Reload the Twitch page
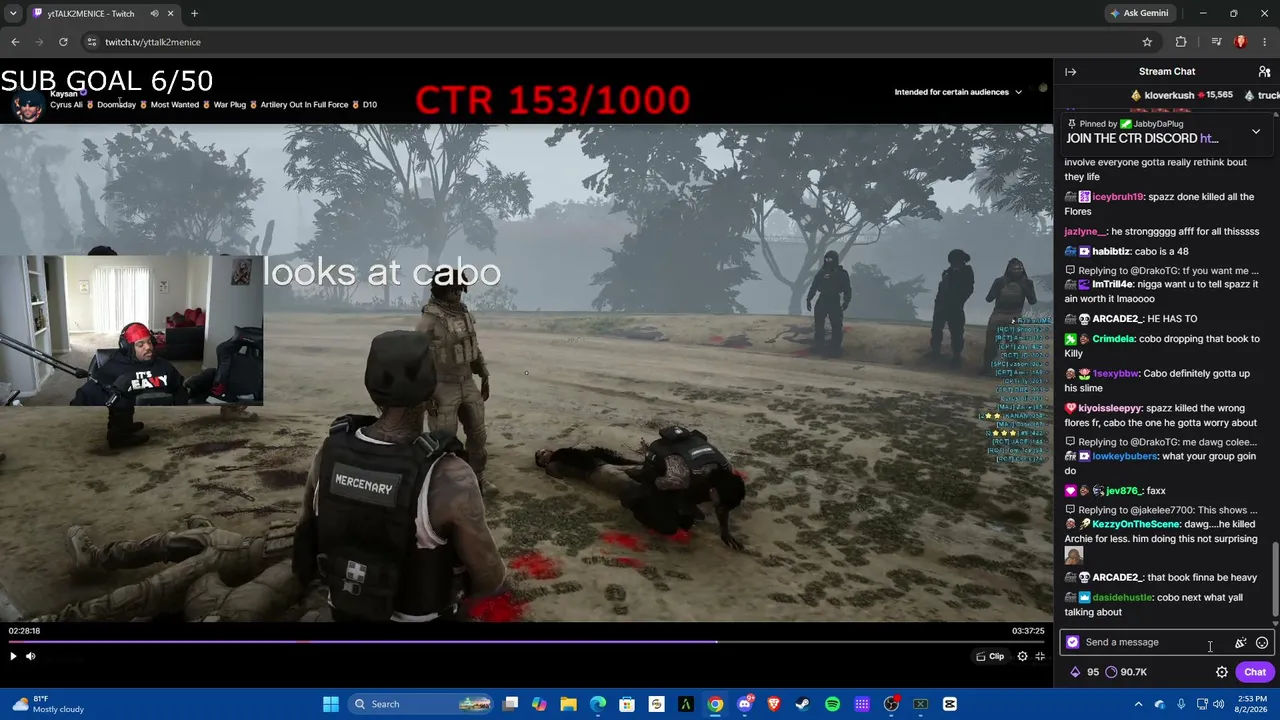The image size is (1280, 720). 63,42
